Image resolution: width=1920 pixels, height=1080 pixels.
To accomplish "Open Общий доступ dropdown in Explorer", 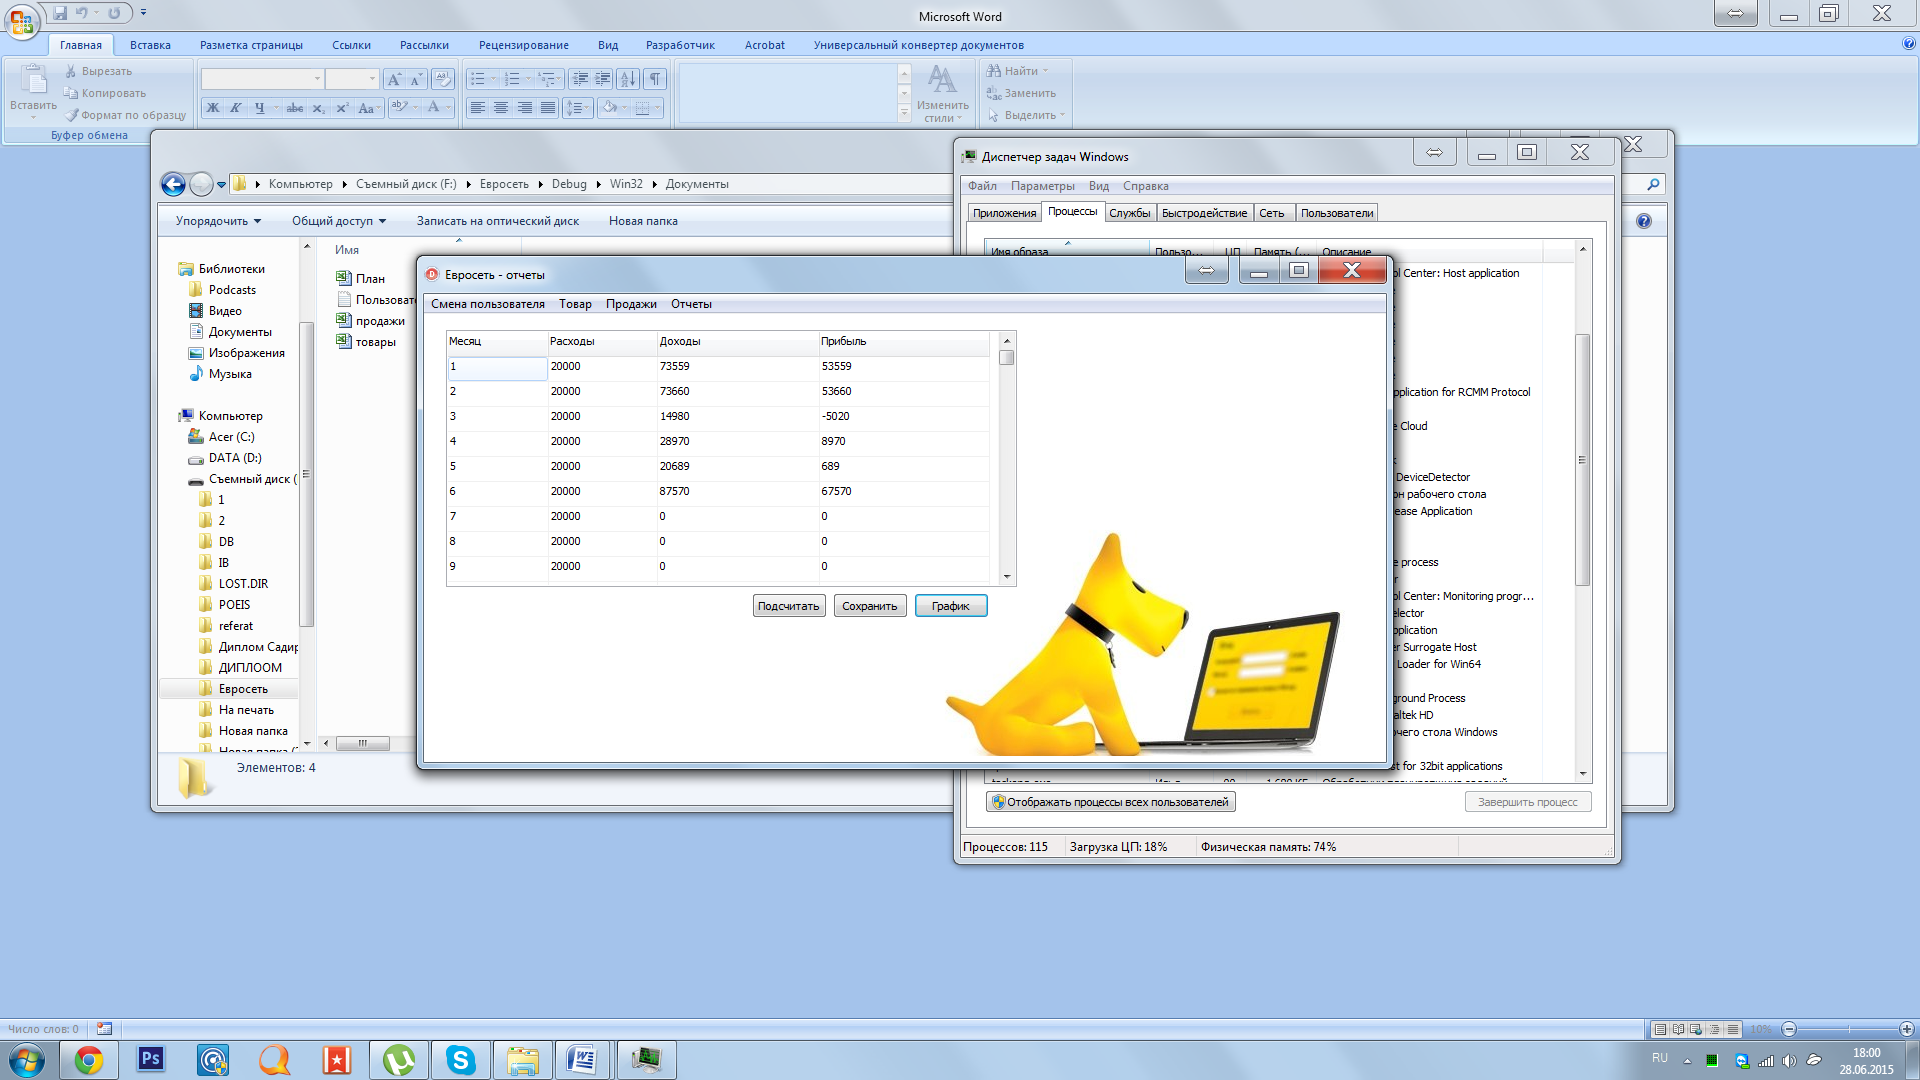I will click(339, 221).
